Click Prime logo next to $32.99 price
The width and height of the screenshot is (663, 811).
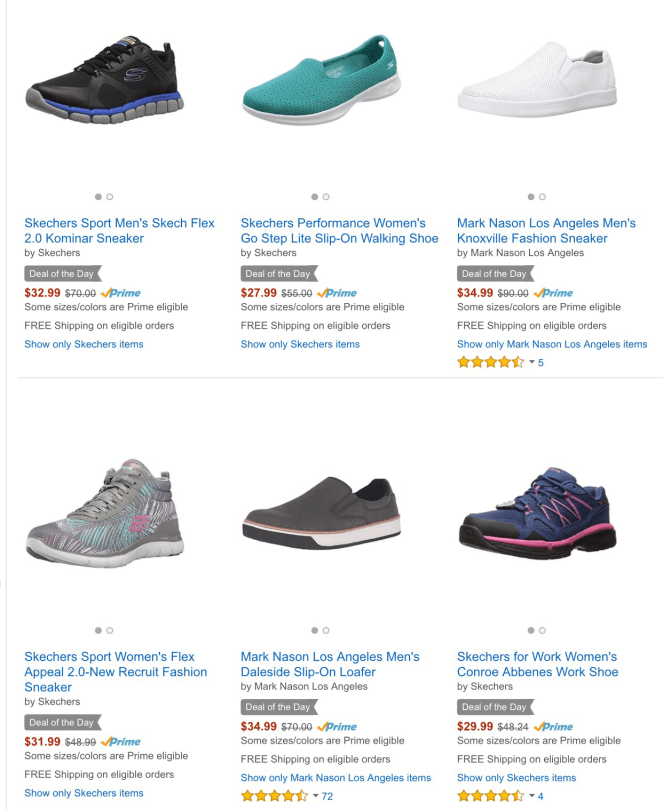pos(121,293)
